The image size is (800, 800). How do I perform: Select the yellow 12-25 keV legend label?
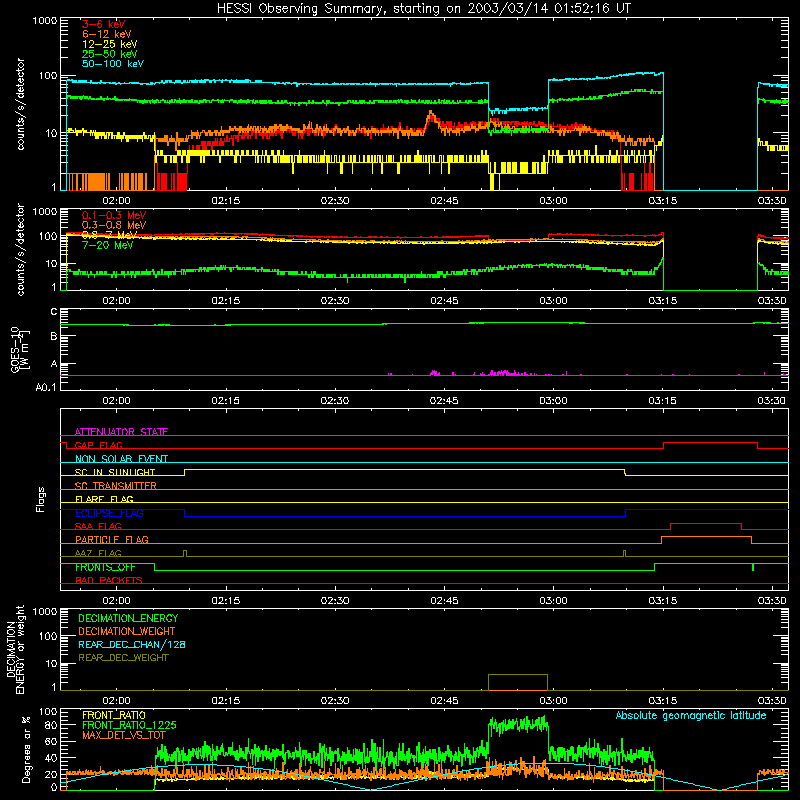pyautogui.click(x=110, y=44)
